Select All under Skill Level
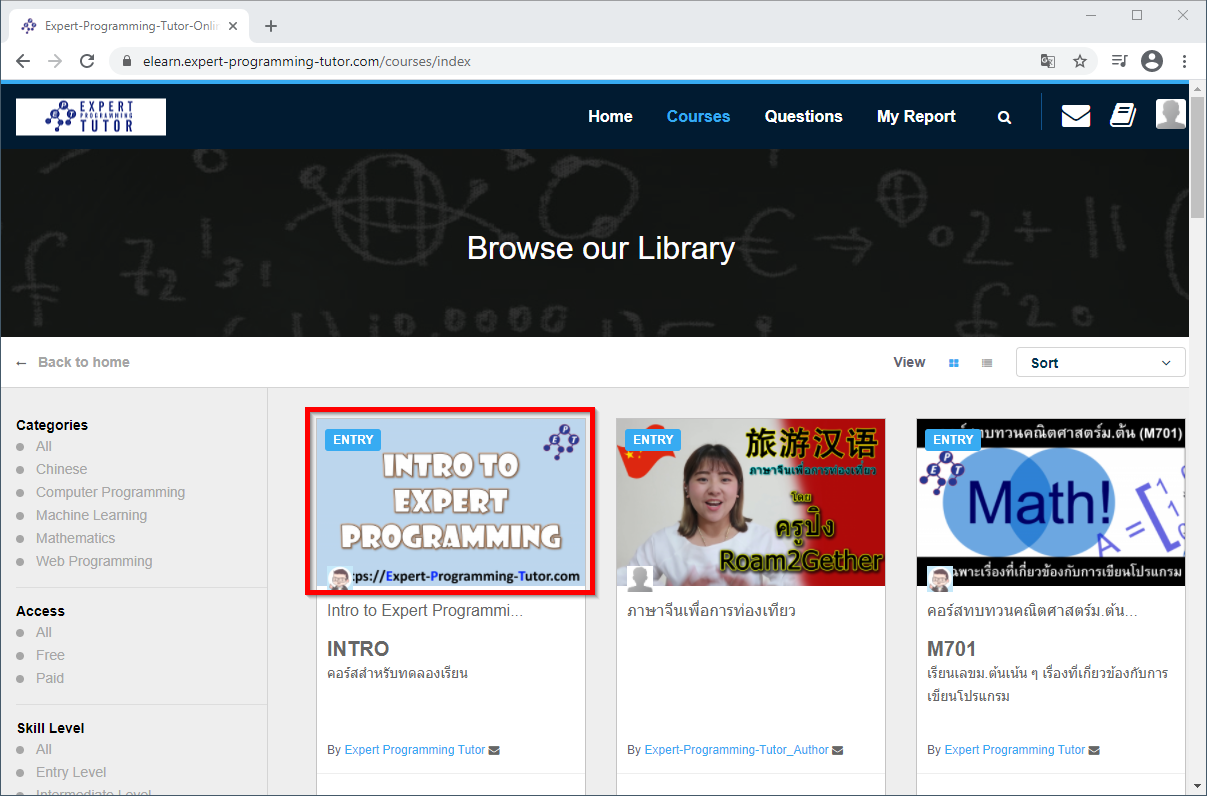The image size is (1207, 796). [44, 750]
